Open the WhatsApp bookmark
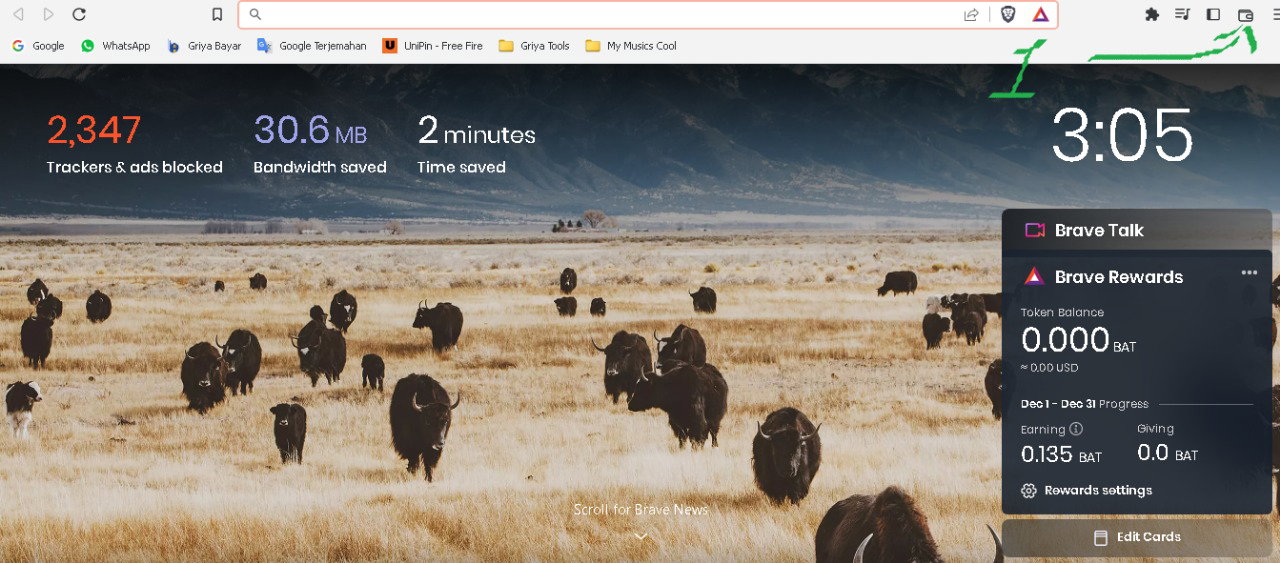Viewport: 1280px width, 563px height. click(115, 46)
